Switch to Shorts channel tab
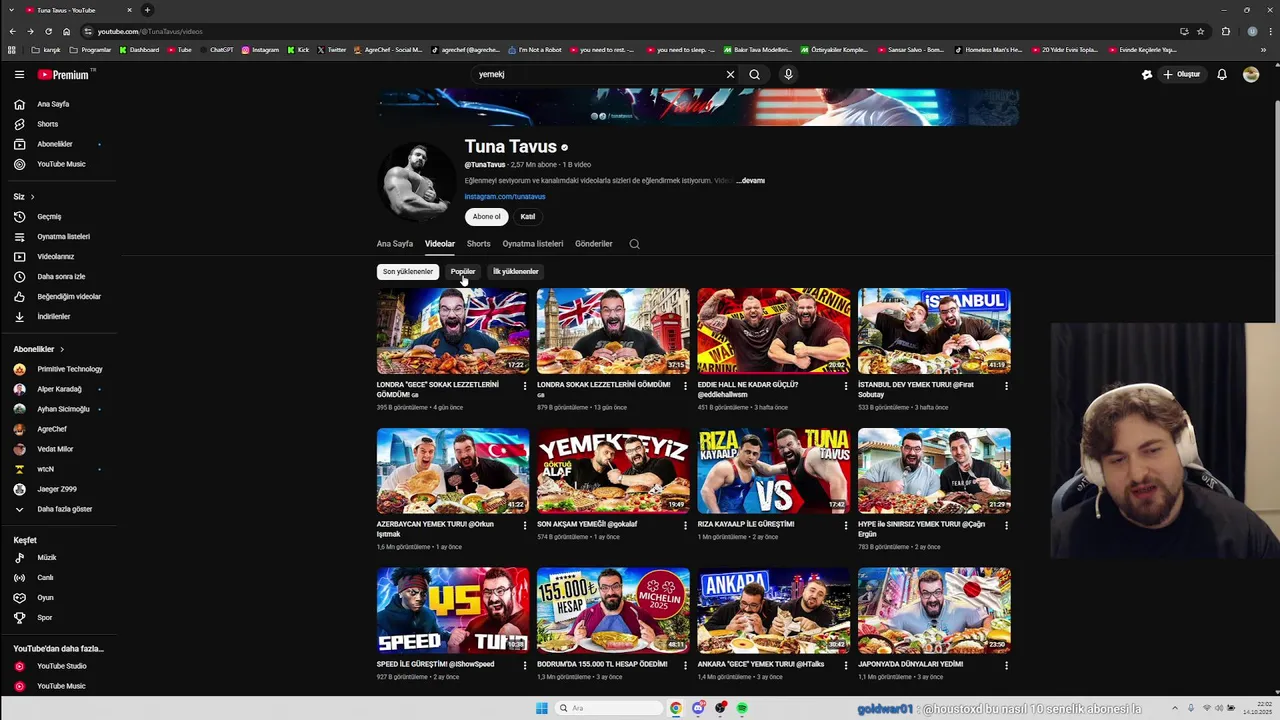 (x=479, y=244)
